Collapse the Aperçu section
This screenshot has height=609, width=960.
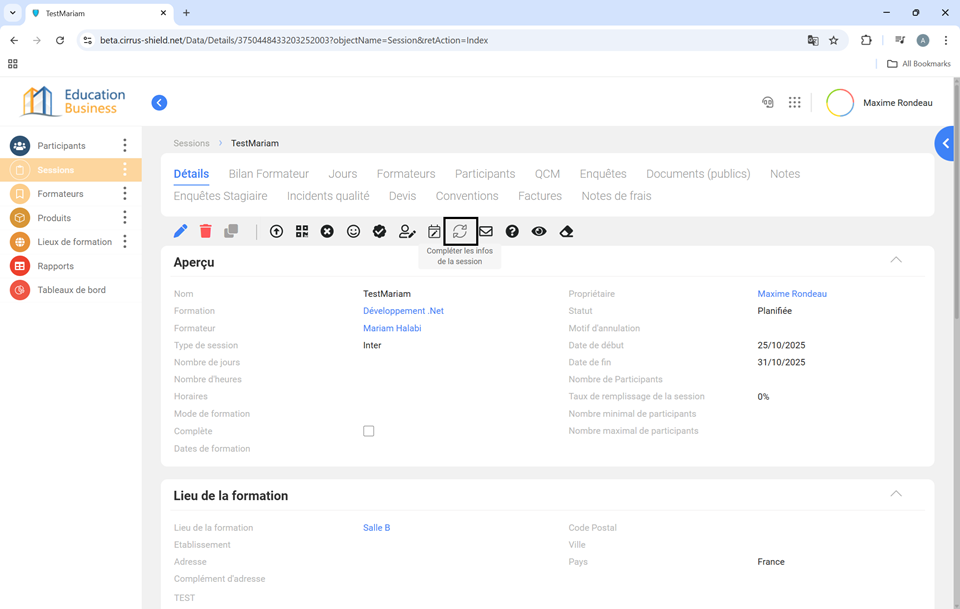(x=896, y=260)
